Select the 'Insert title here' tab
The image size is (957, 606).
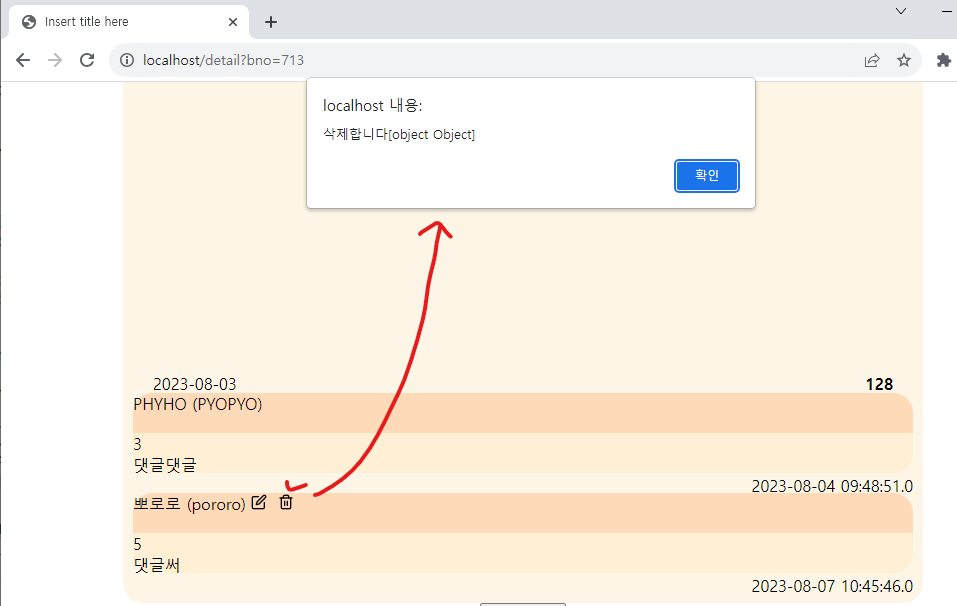pos(129,22)
